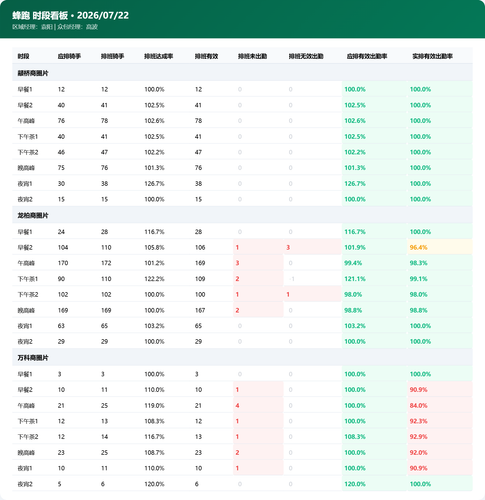This screenshot has width=485, height=500.
Task: Click the value 46 in the 下午茶2 row
Action: 61,152
